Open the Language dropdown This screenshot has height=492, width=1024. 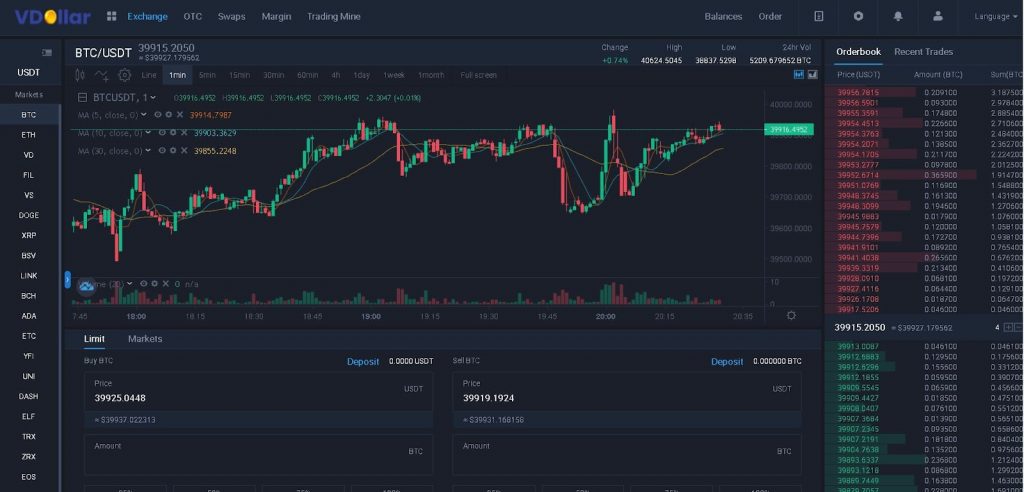[995, 16]
